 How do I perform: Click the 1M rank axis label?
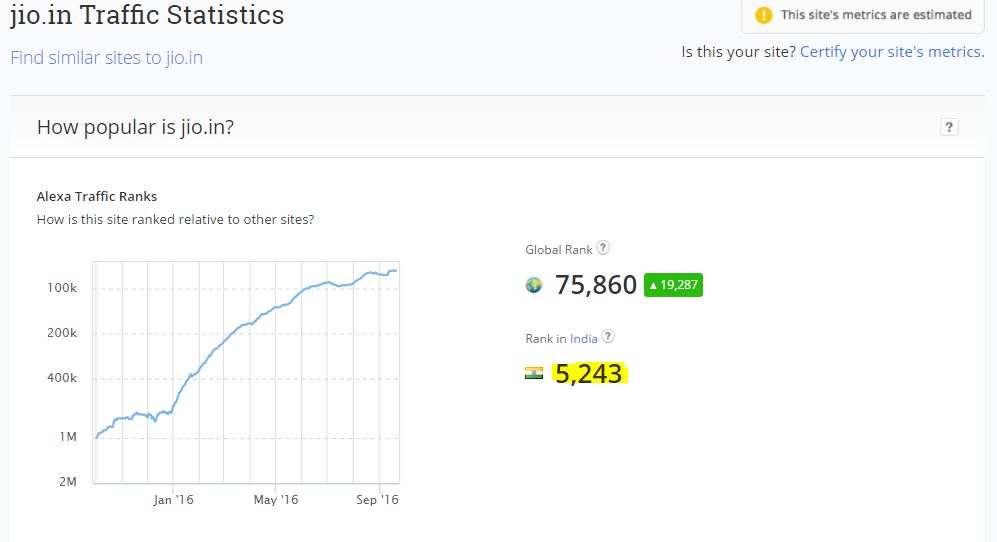tap(67, 436)
